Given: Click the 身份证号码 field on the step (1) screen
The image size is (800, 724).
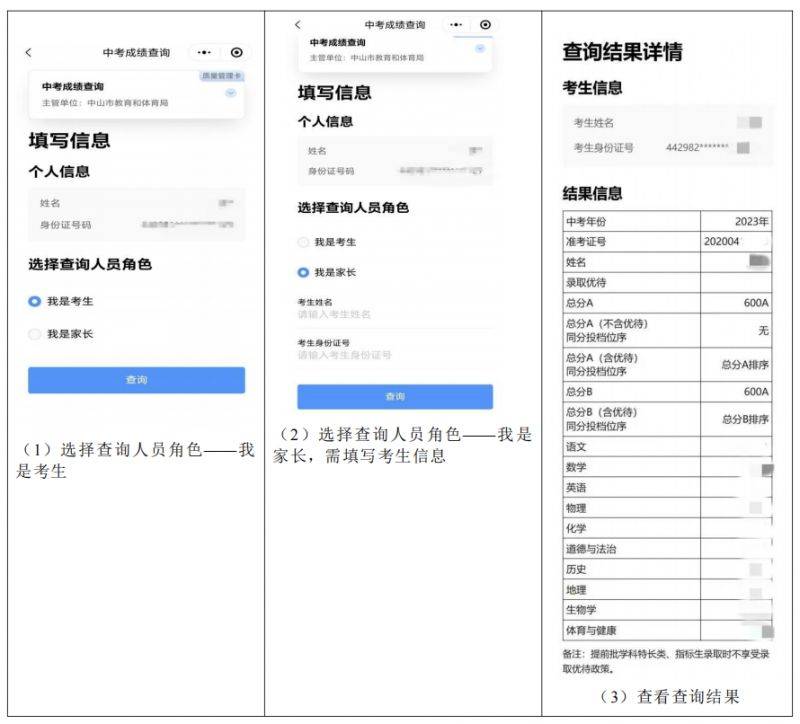Looking at the screenshot, I should click(x=136, y=225).
